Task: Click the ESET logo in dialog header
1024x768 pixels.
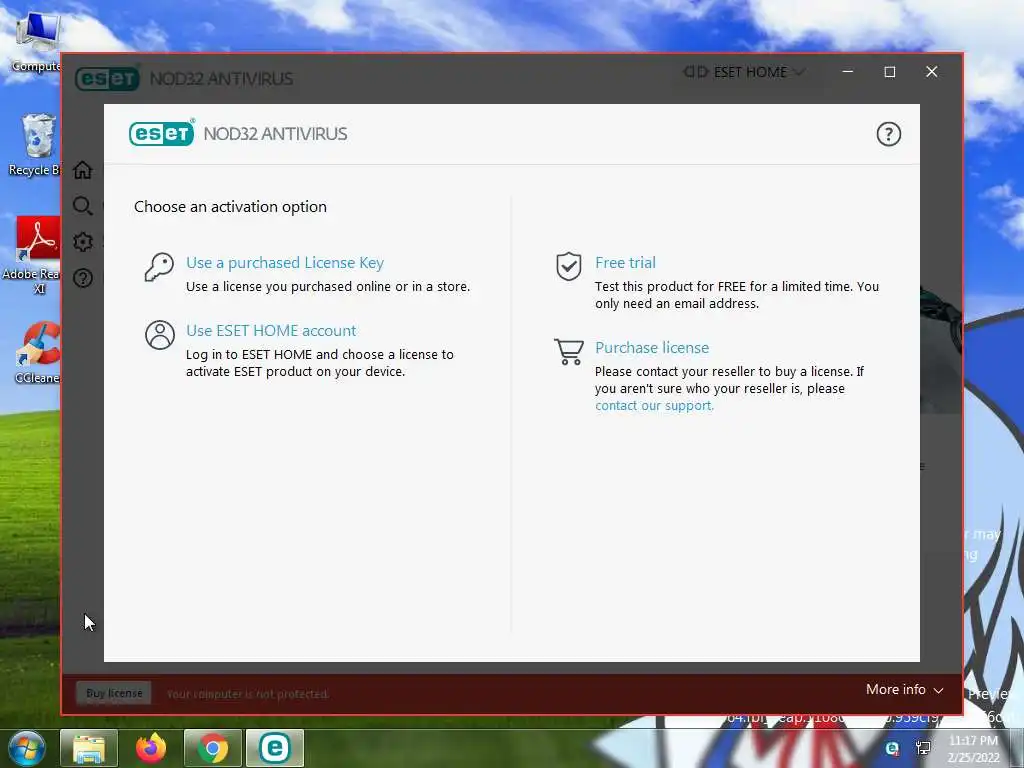Action: click(x=161, y=134)
